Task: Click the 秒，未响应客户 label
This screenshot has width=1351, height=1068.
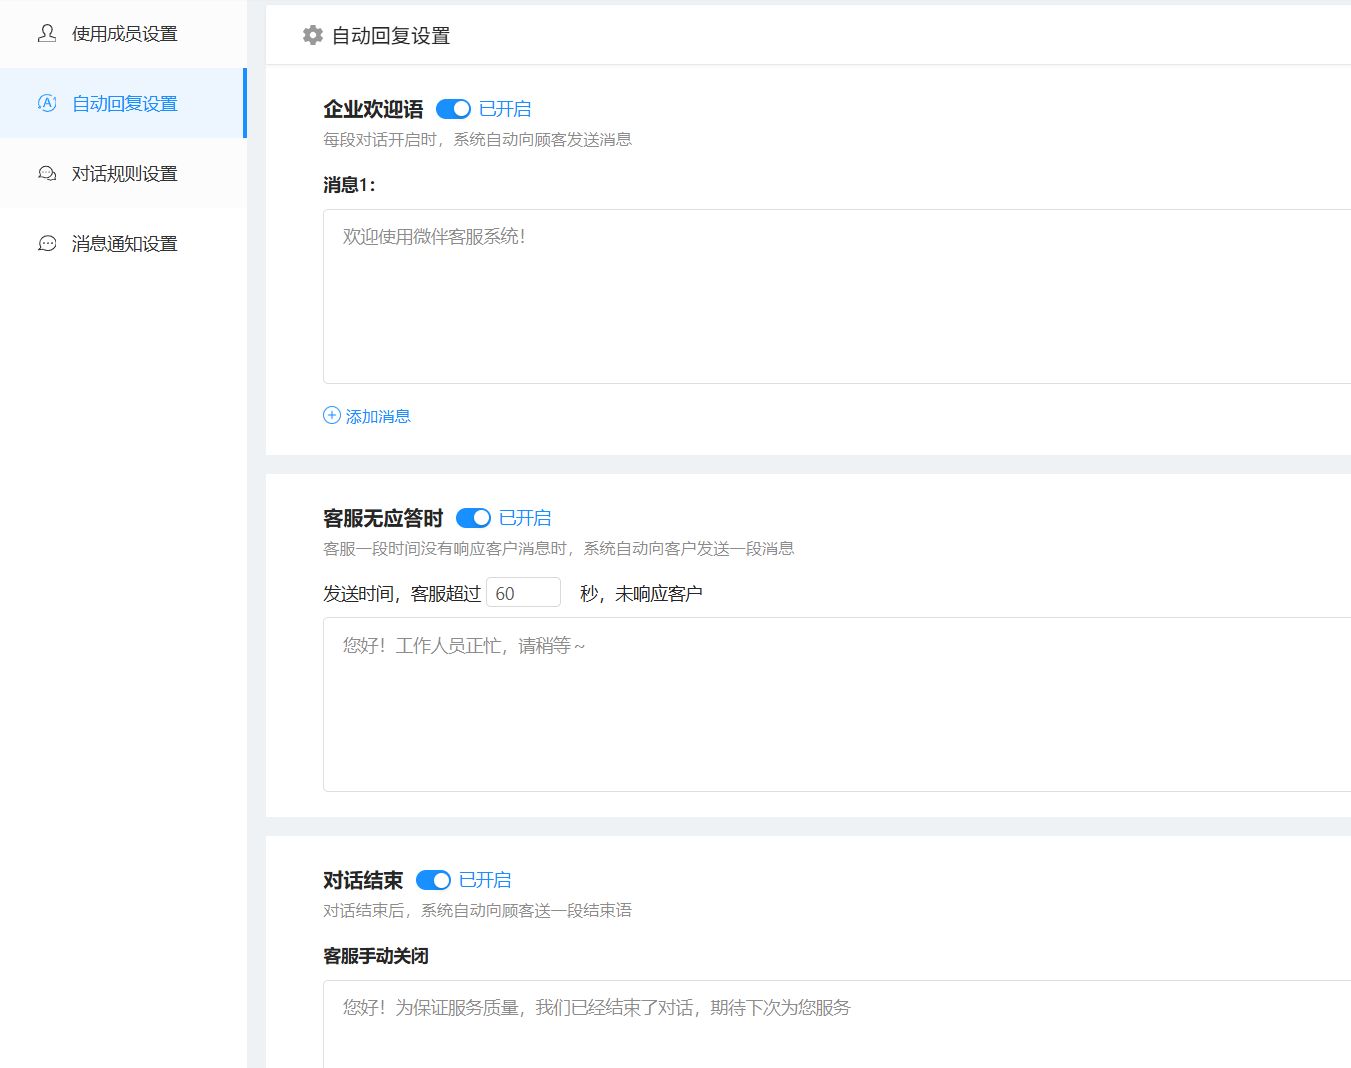Action: tap(641, 594)
